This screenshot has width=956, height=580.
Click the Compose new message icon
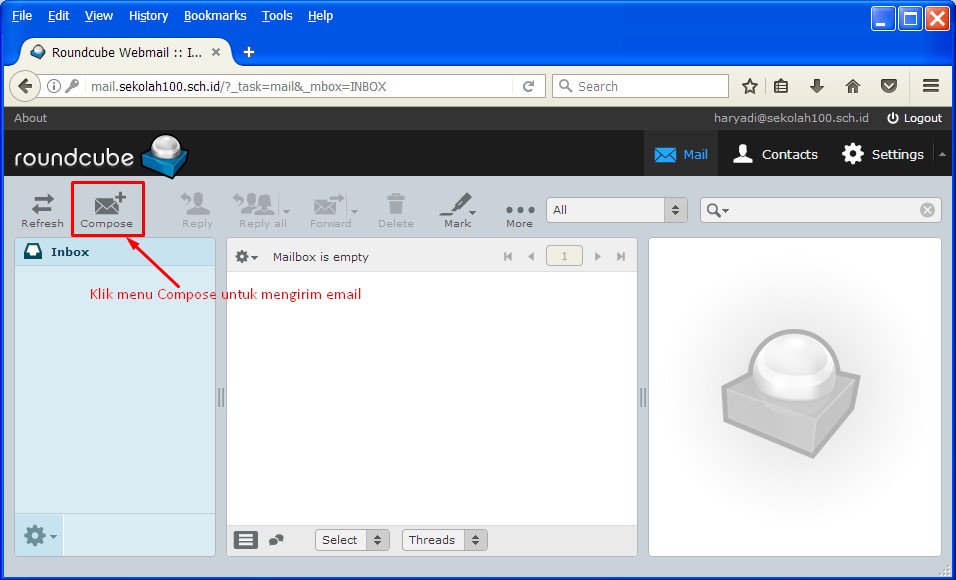(x=108, y=208)
